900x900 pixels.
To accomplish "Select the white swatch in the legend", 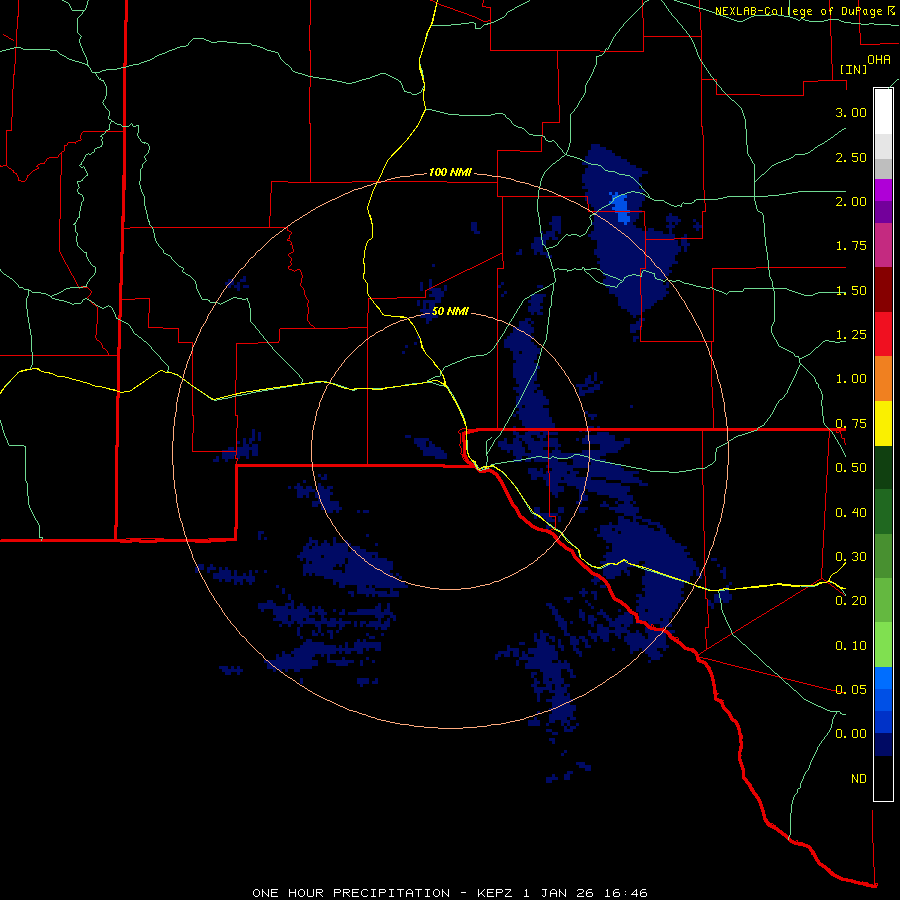I will tap(883, 111).
